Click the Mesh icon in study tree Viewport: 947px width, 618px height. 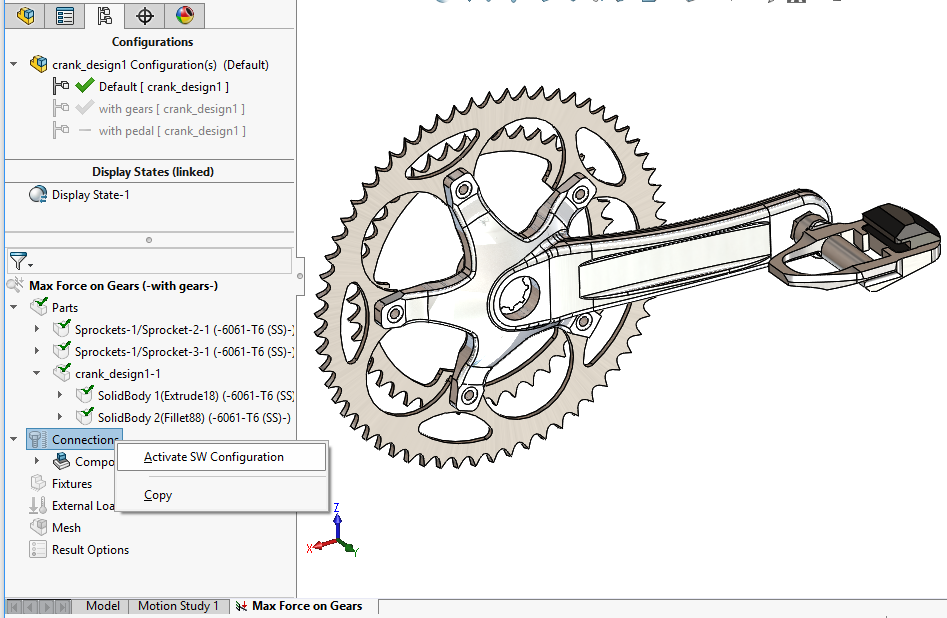(38, 527)
